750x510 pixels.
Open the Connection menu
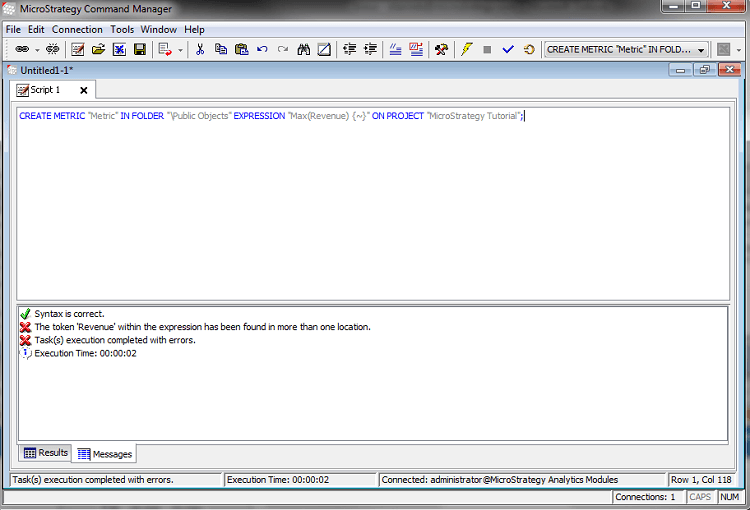(x=77, y=30)
